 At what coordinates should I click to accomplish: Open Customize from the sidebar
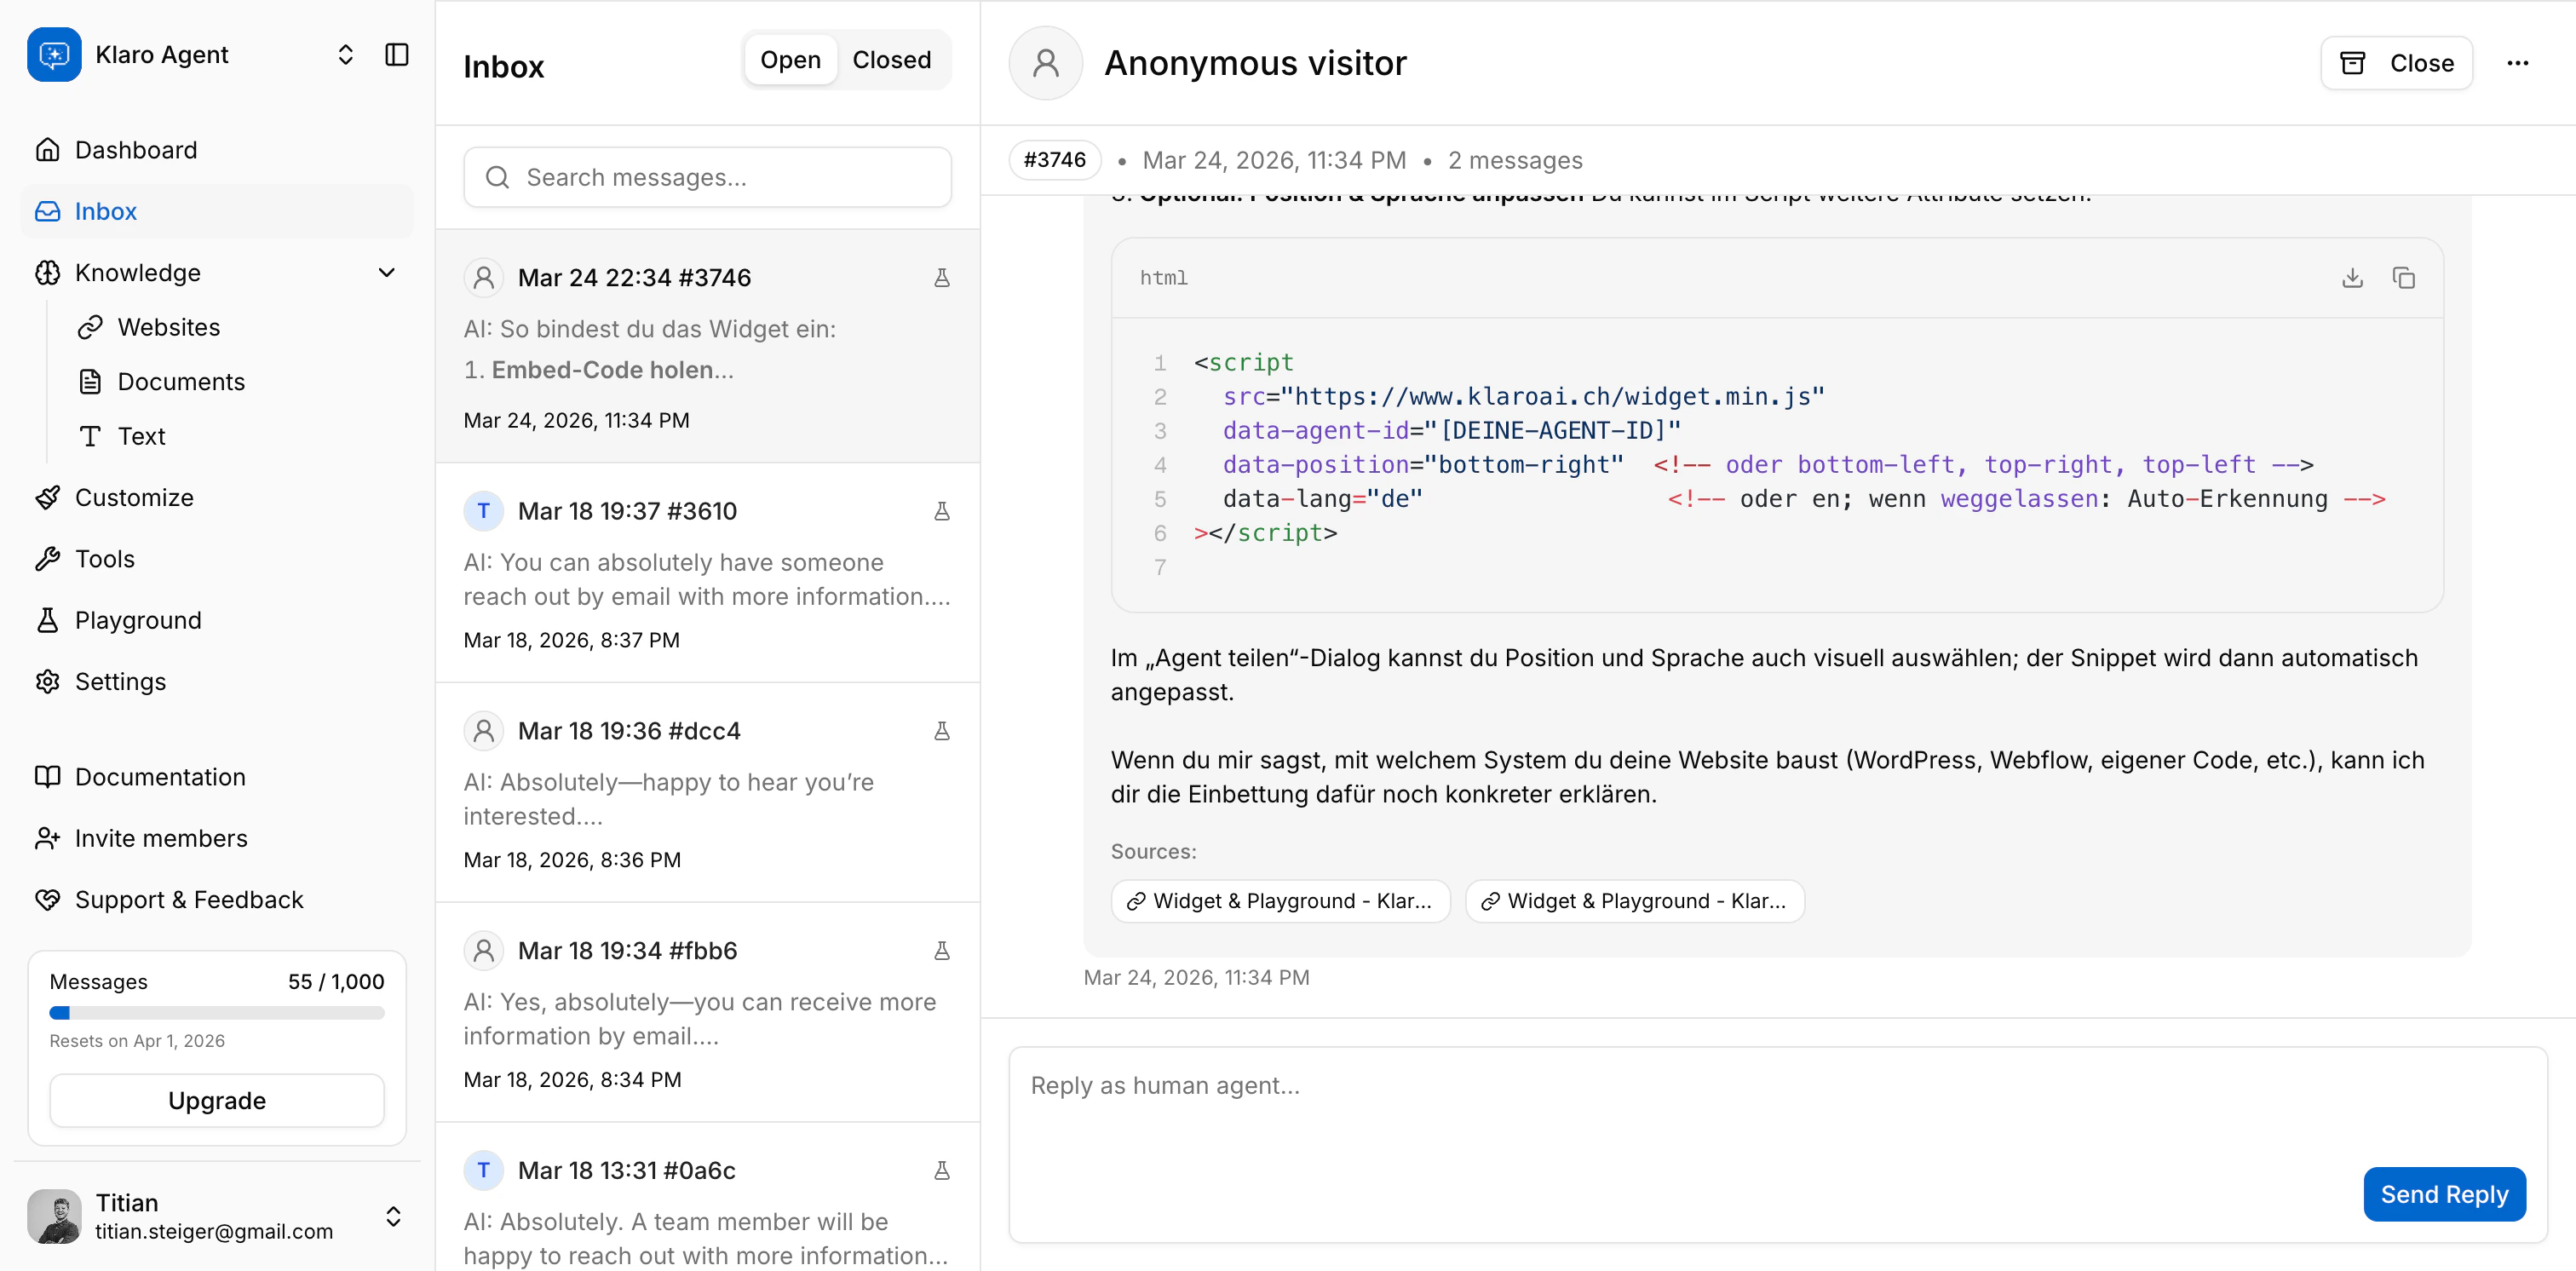[134, 497]
